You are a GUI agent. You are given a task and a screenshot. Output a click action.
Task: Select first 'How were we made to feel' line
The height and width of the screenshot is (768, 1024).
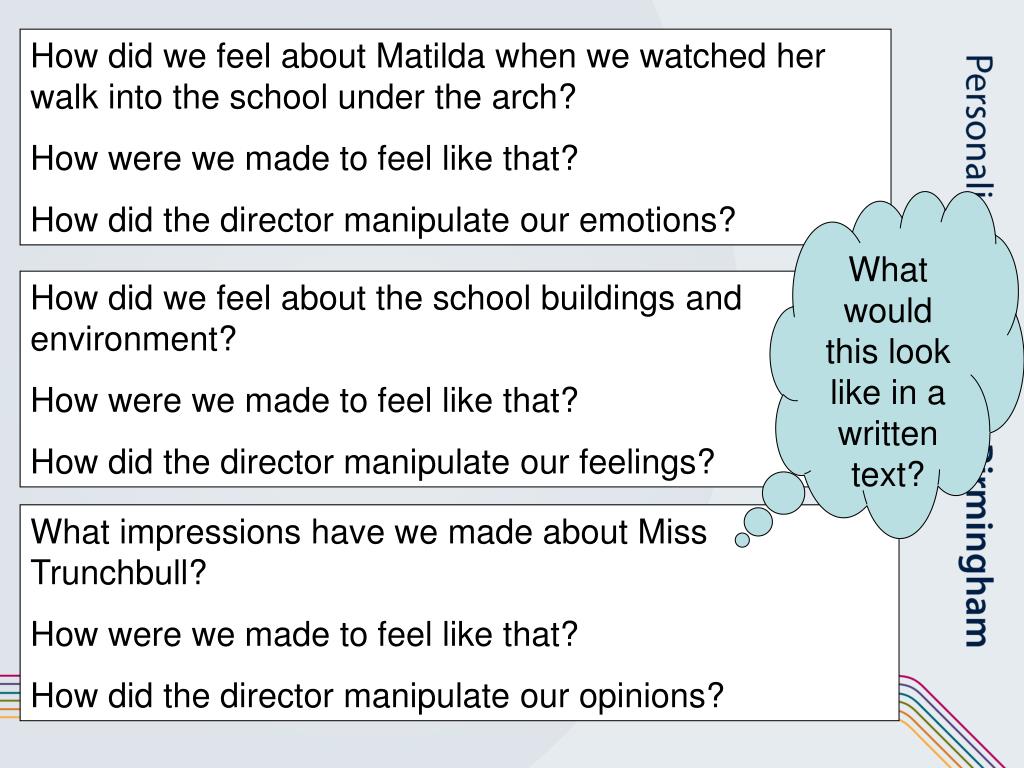coord(304,158)
